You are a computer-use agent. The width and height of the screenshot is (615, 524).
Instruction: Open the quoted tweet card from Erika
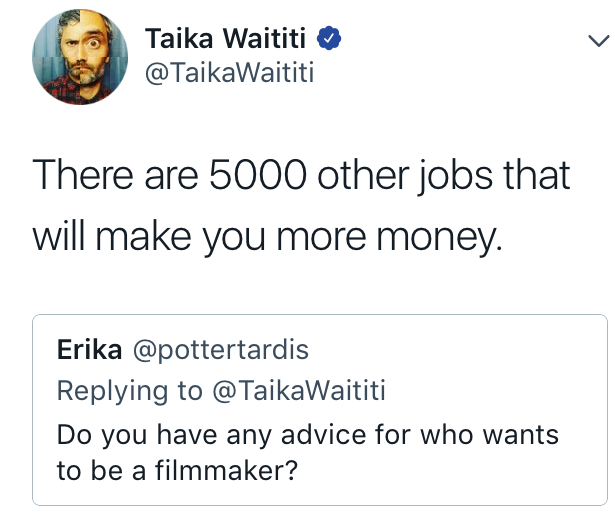pyautogui.click(x=320, y=410)
